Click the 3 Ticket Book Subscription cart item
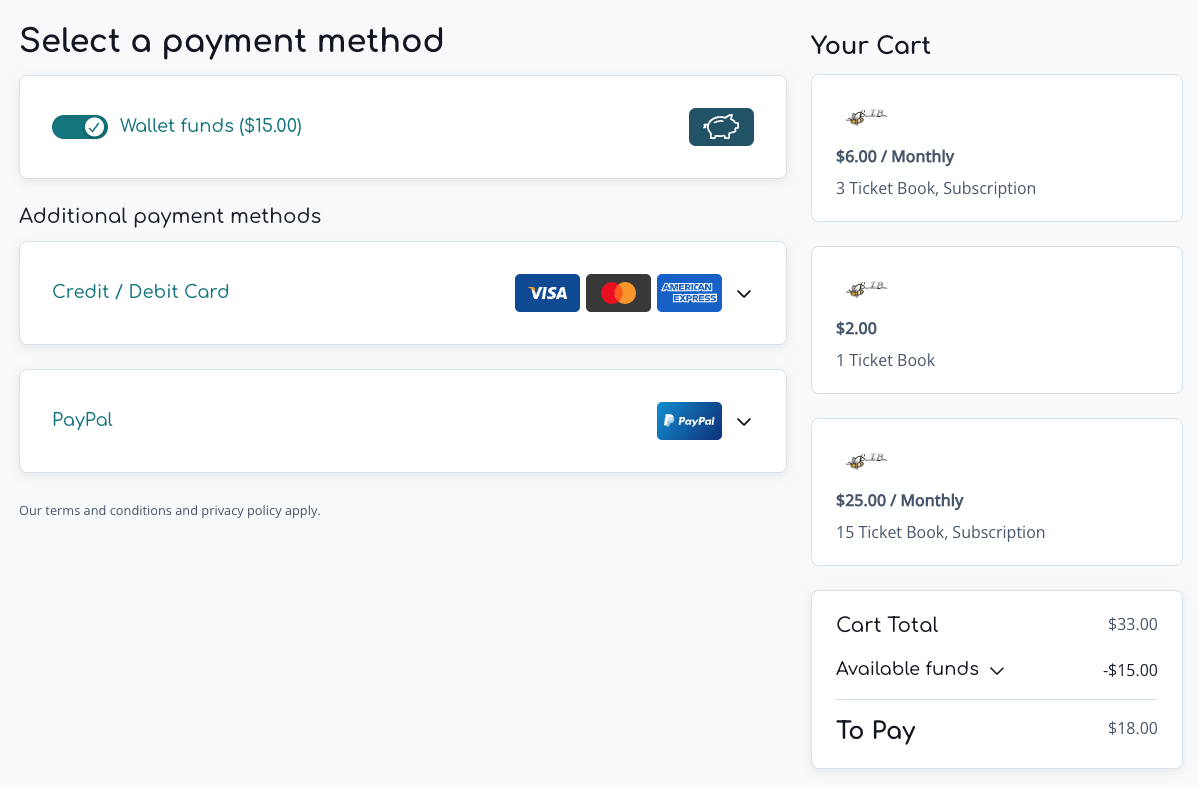This screenshot has height=788, width=1199. coord(996,148)
